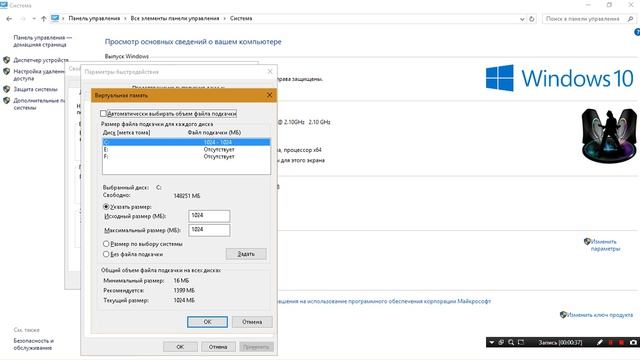The width and height of the screenshot is (640, 360).
Task: Click shield icon beside 'Защита системы'
Action: point(7,89)
